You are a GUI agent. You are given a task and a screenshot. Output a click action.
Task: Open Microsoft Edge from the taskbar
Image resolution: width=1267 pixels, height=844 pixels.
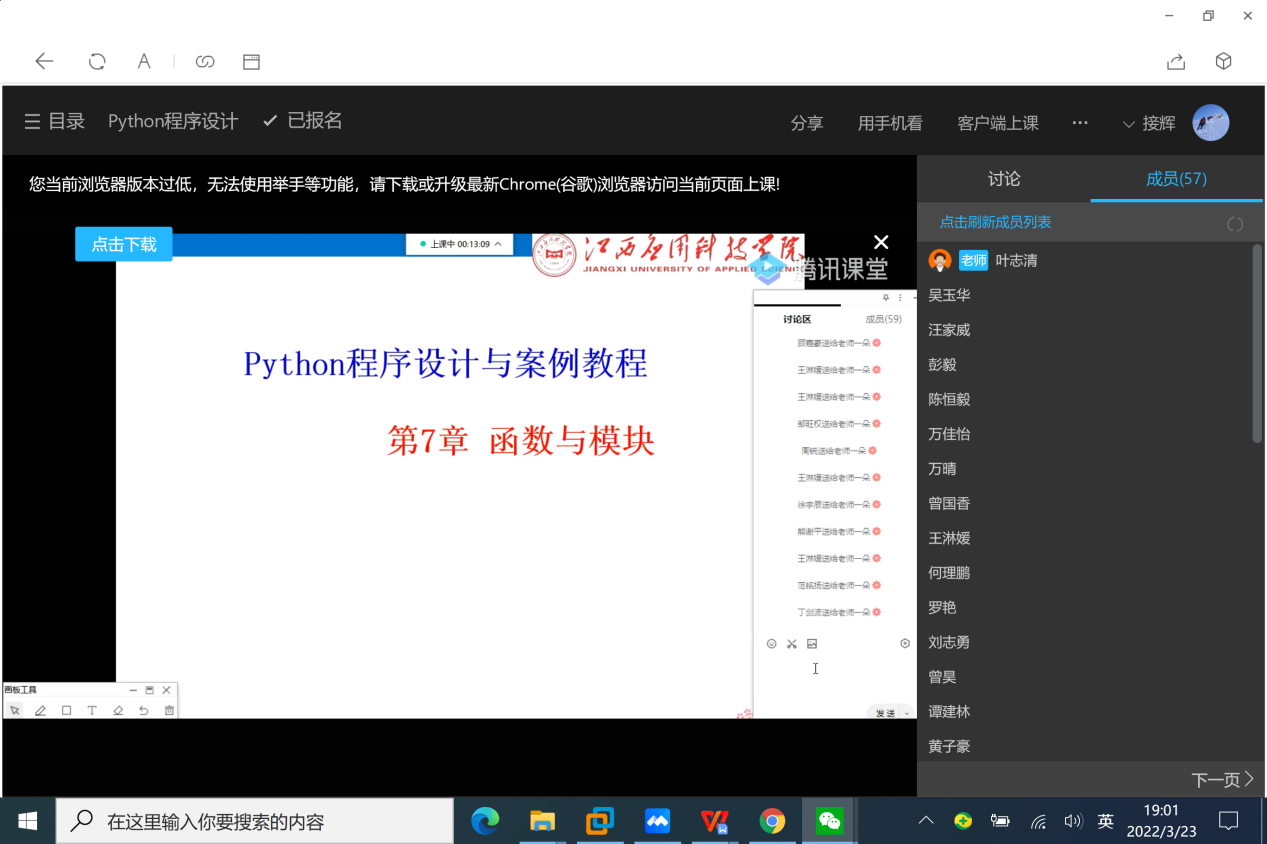point(485,821)
